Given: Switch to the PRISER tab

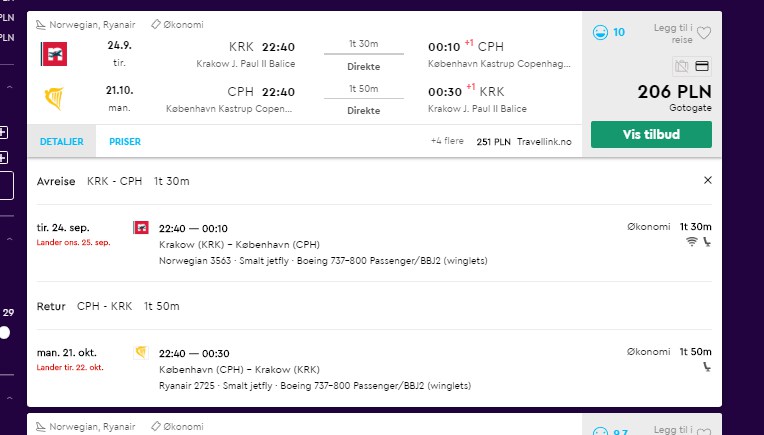Looking at the screenshot, I should (x=125, y=141).
